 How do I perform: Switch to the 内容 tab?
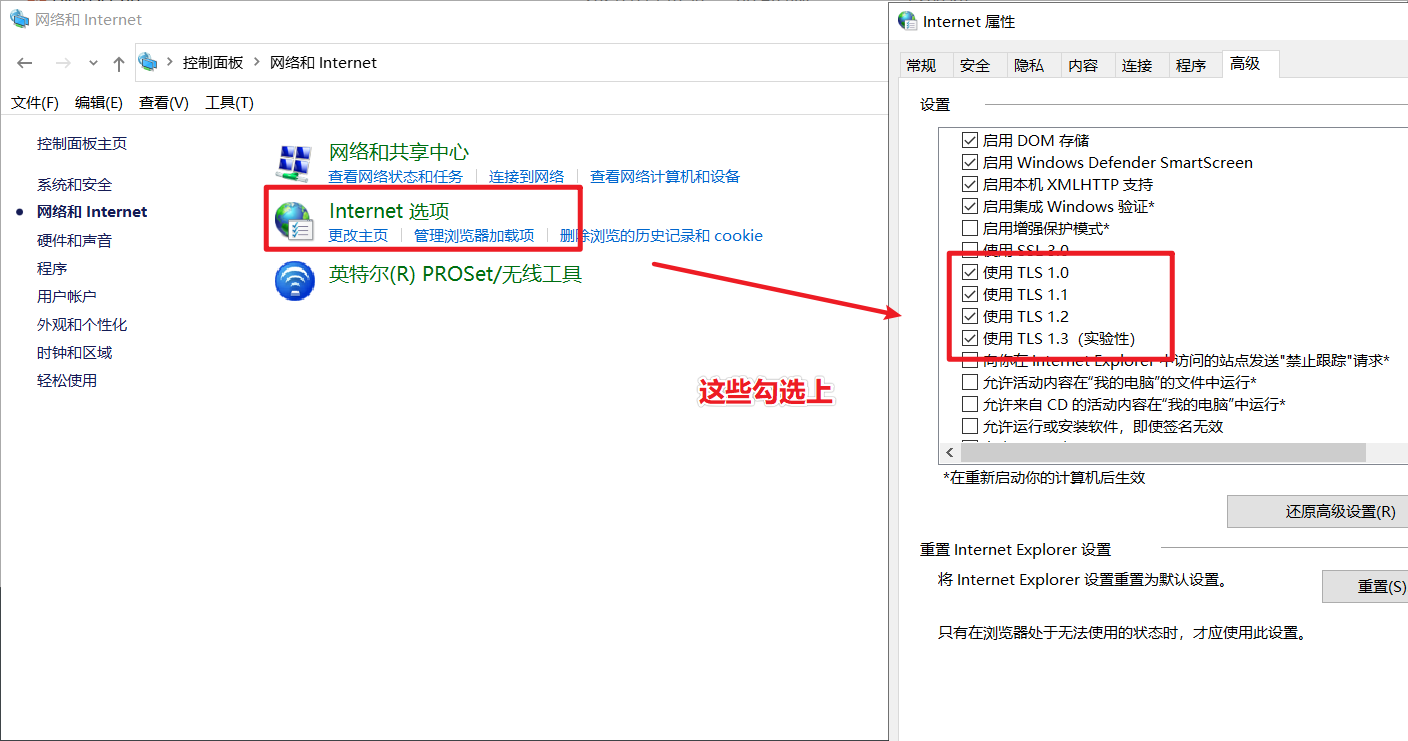pyautogui.click(x=1083, y=65)
